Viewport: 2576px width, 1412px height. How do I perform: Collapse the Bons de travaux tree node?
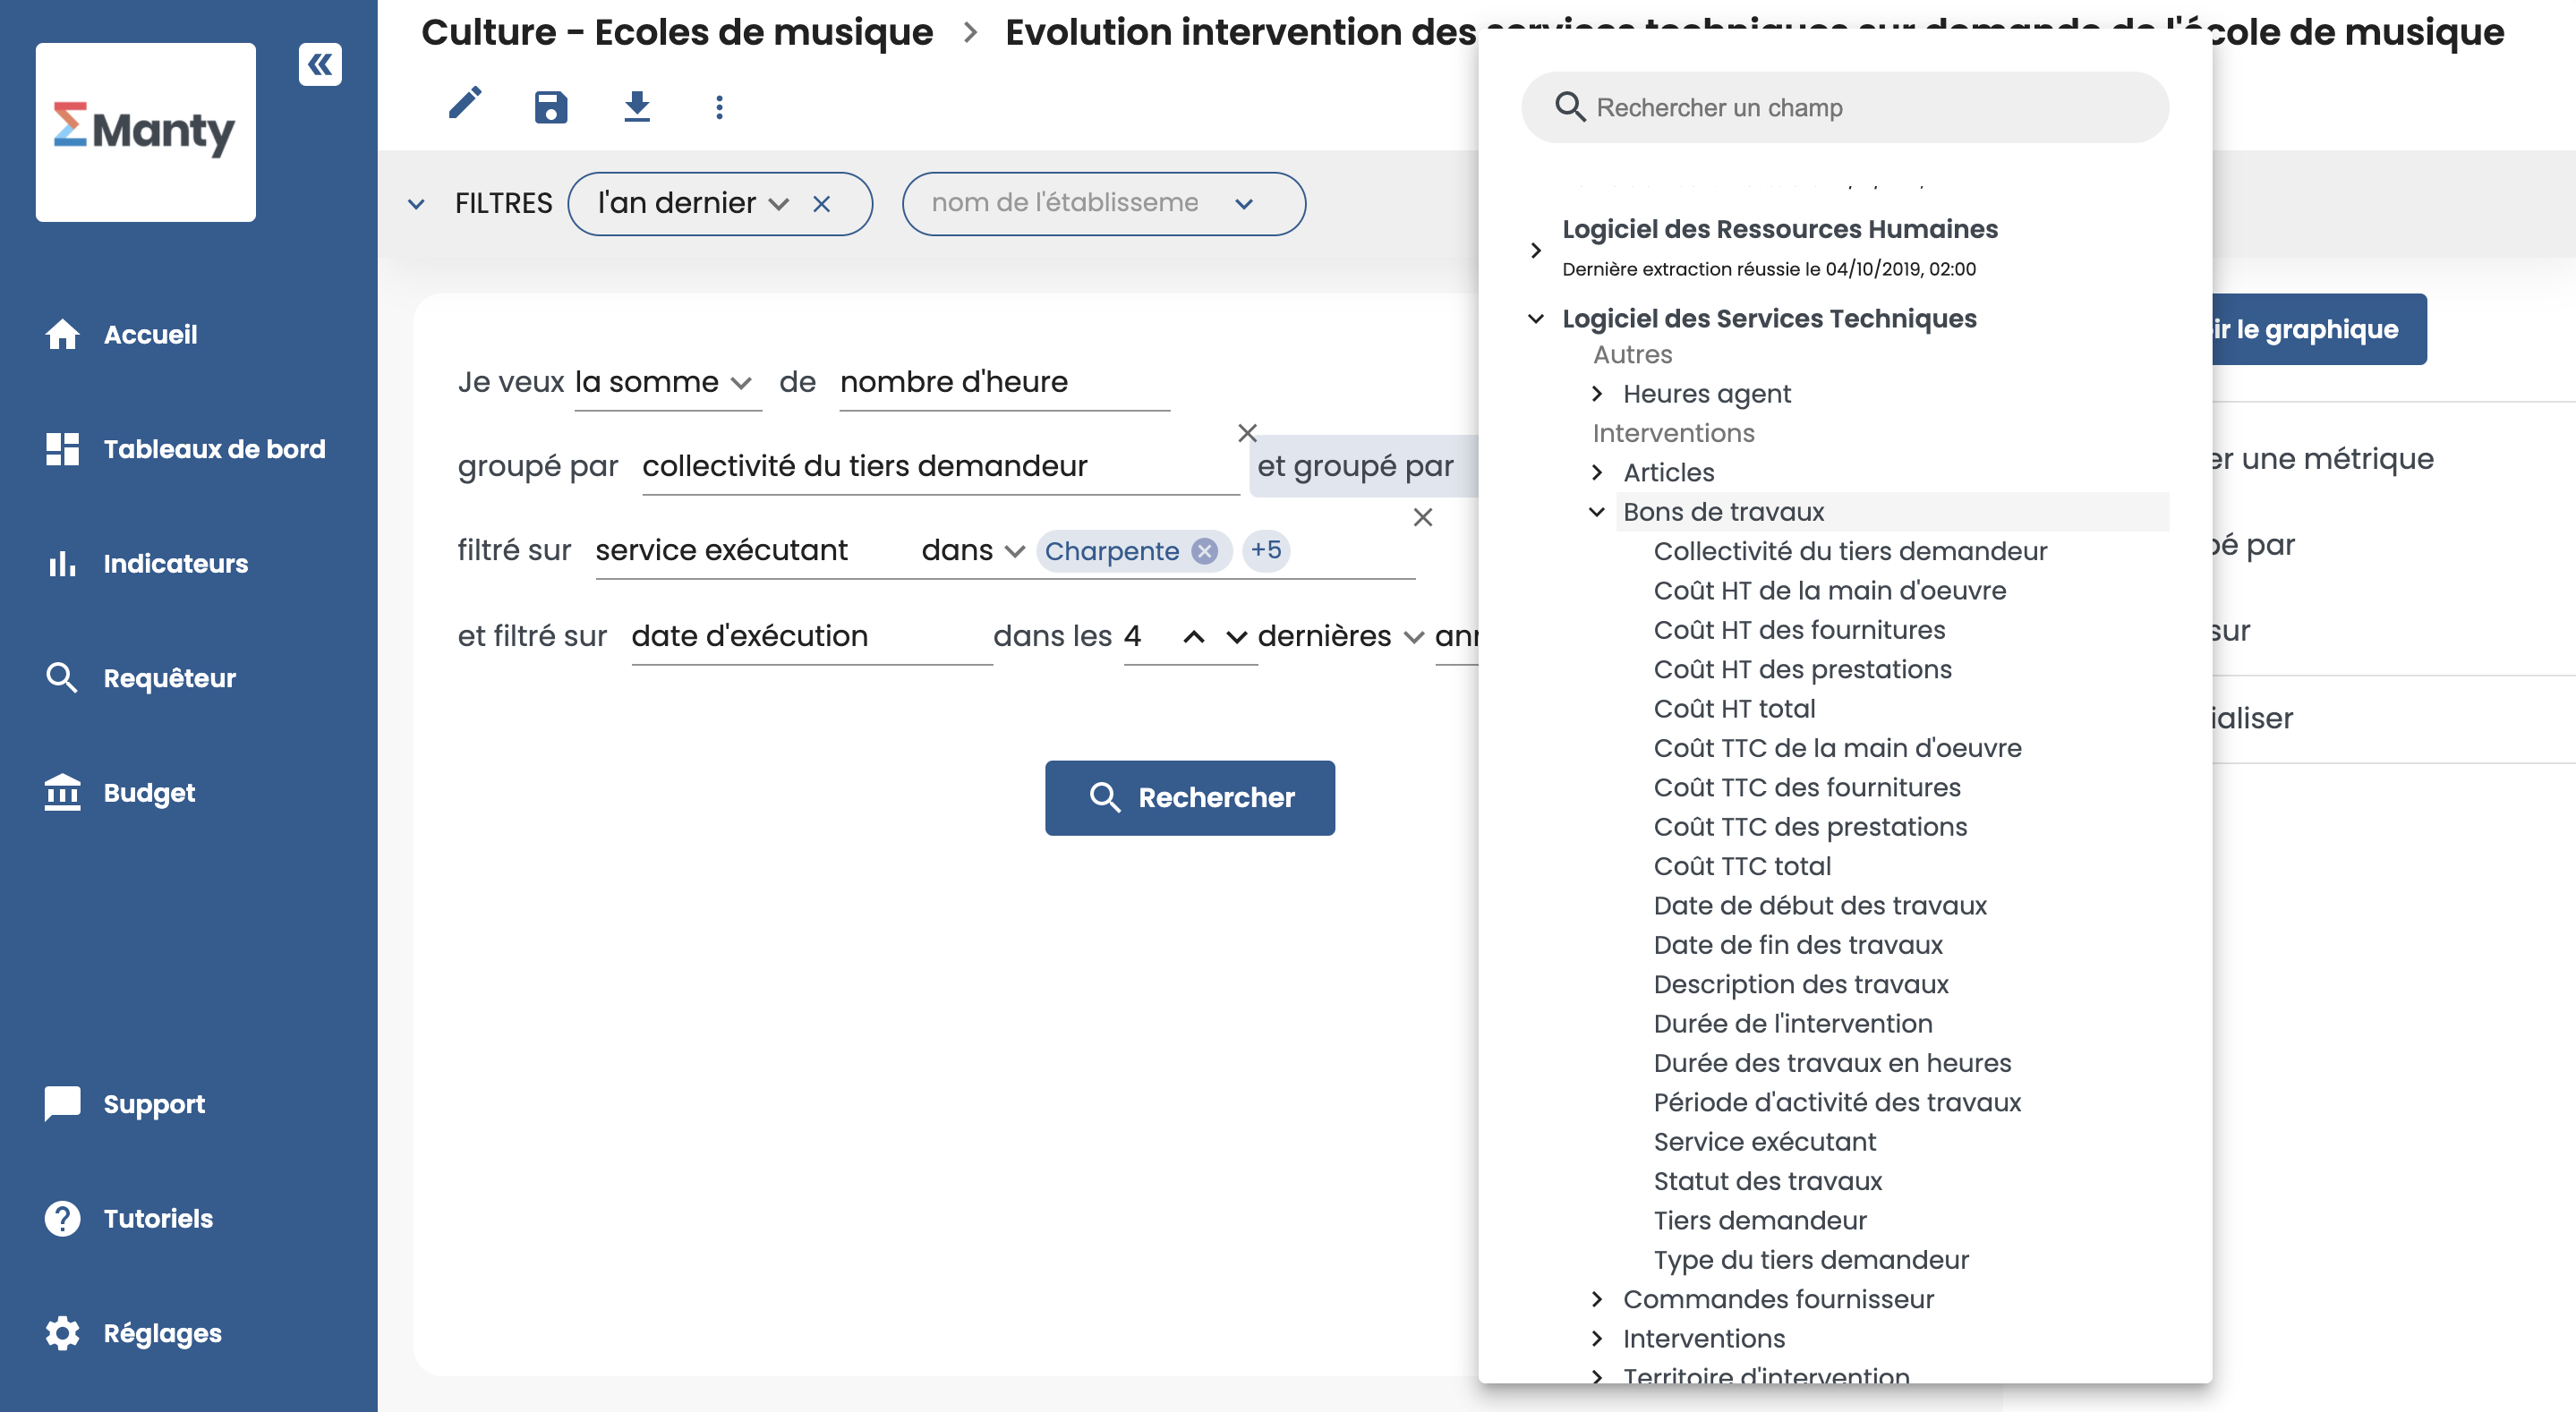pyautogui.click(x=1596, y=512)
